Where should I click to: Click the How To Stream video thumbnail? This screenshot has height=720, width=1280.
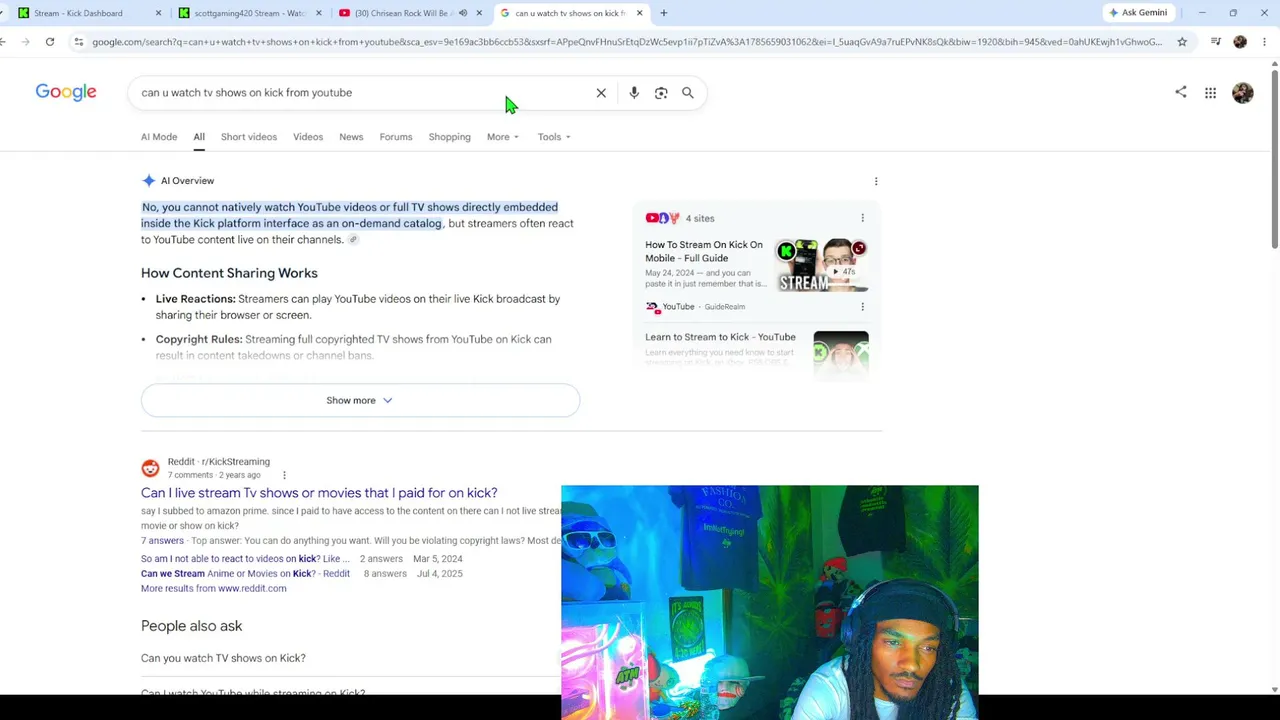tap(822, 265)
